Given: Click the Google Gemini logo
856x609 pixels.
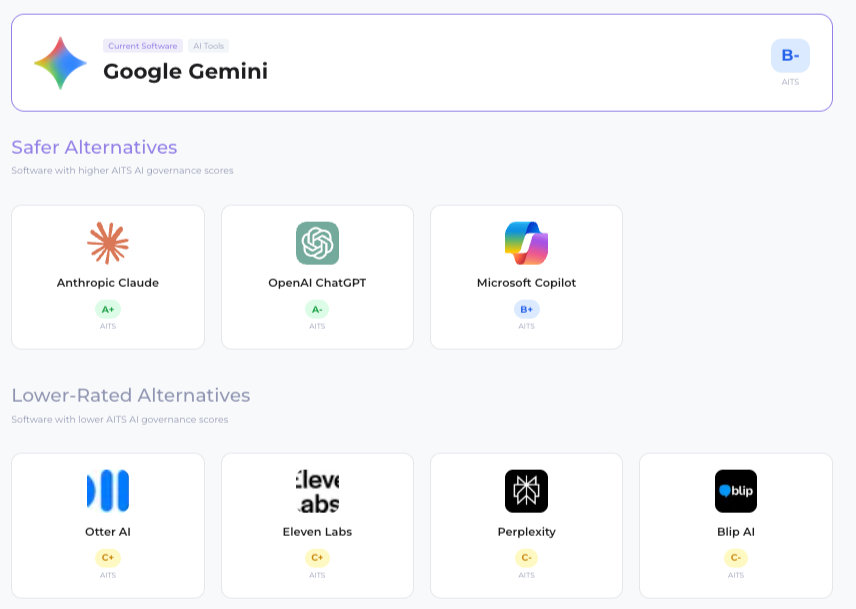Looking at the screenshot, I should point(60,62).
